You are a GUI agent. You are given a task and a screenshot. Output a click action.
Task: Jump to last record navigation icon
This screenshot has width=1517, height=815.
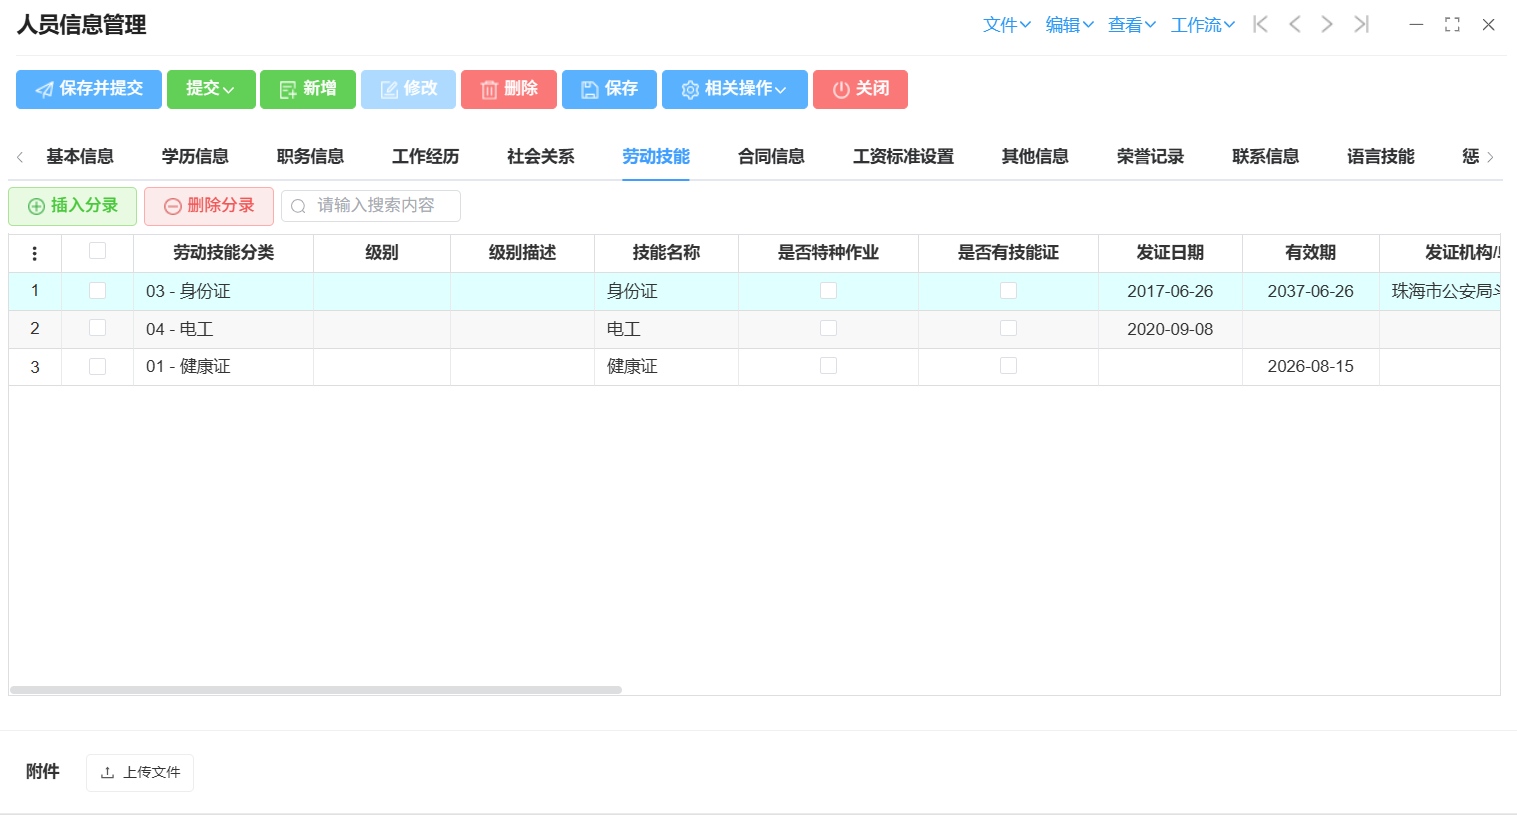pos(1361,24)
